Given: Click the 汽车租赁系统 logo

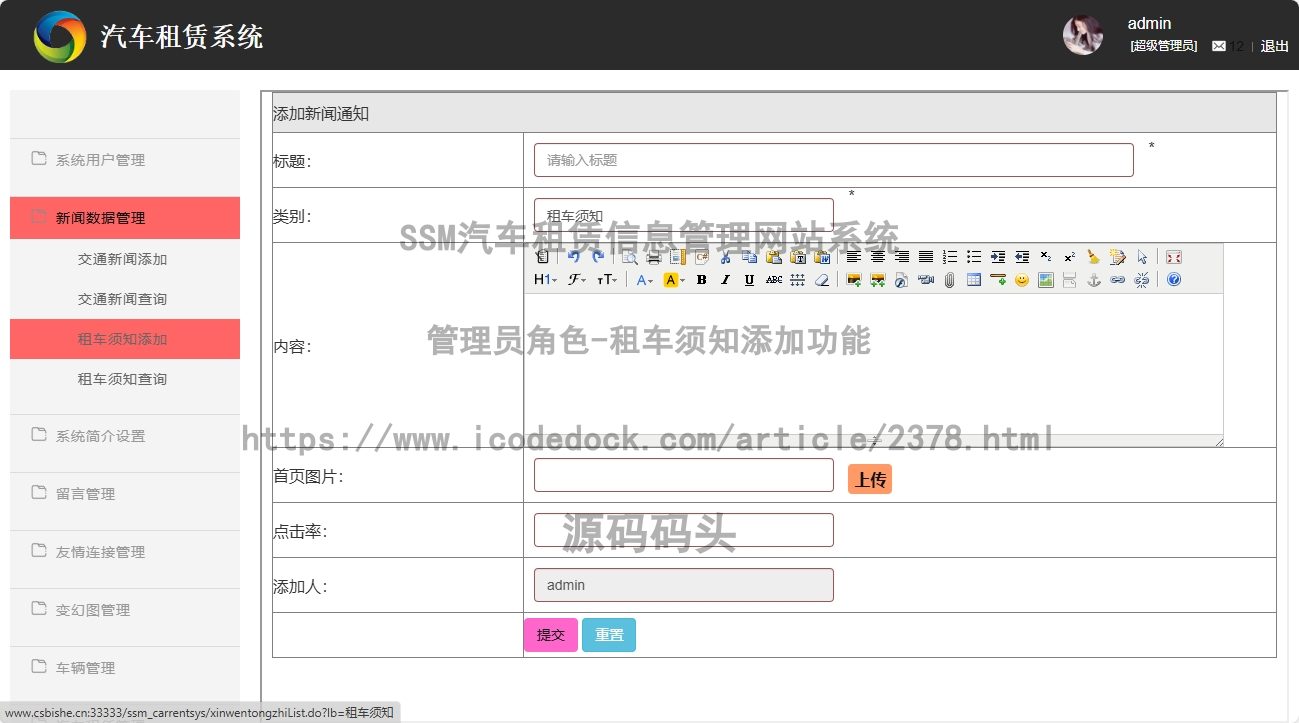Looking at the screenshot, I should [60, 37].
